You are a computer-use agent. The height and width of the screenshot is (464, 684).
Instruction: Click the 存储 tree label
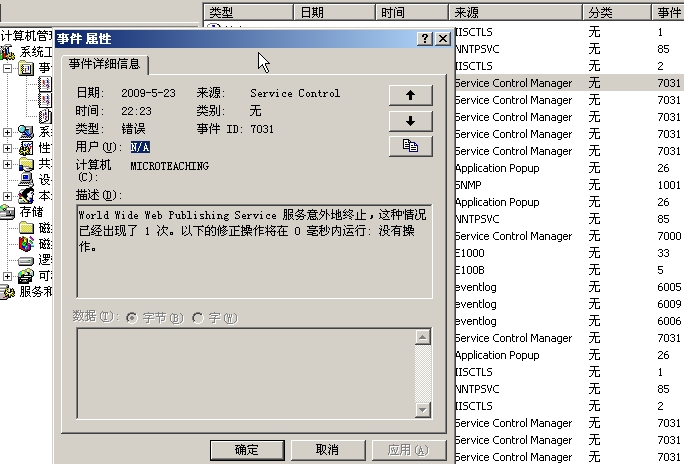[x=31, y=212]
